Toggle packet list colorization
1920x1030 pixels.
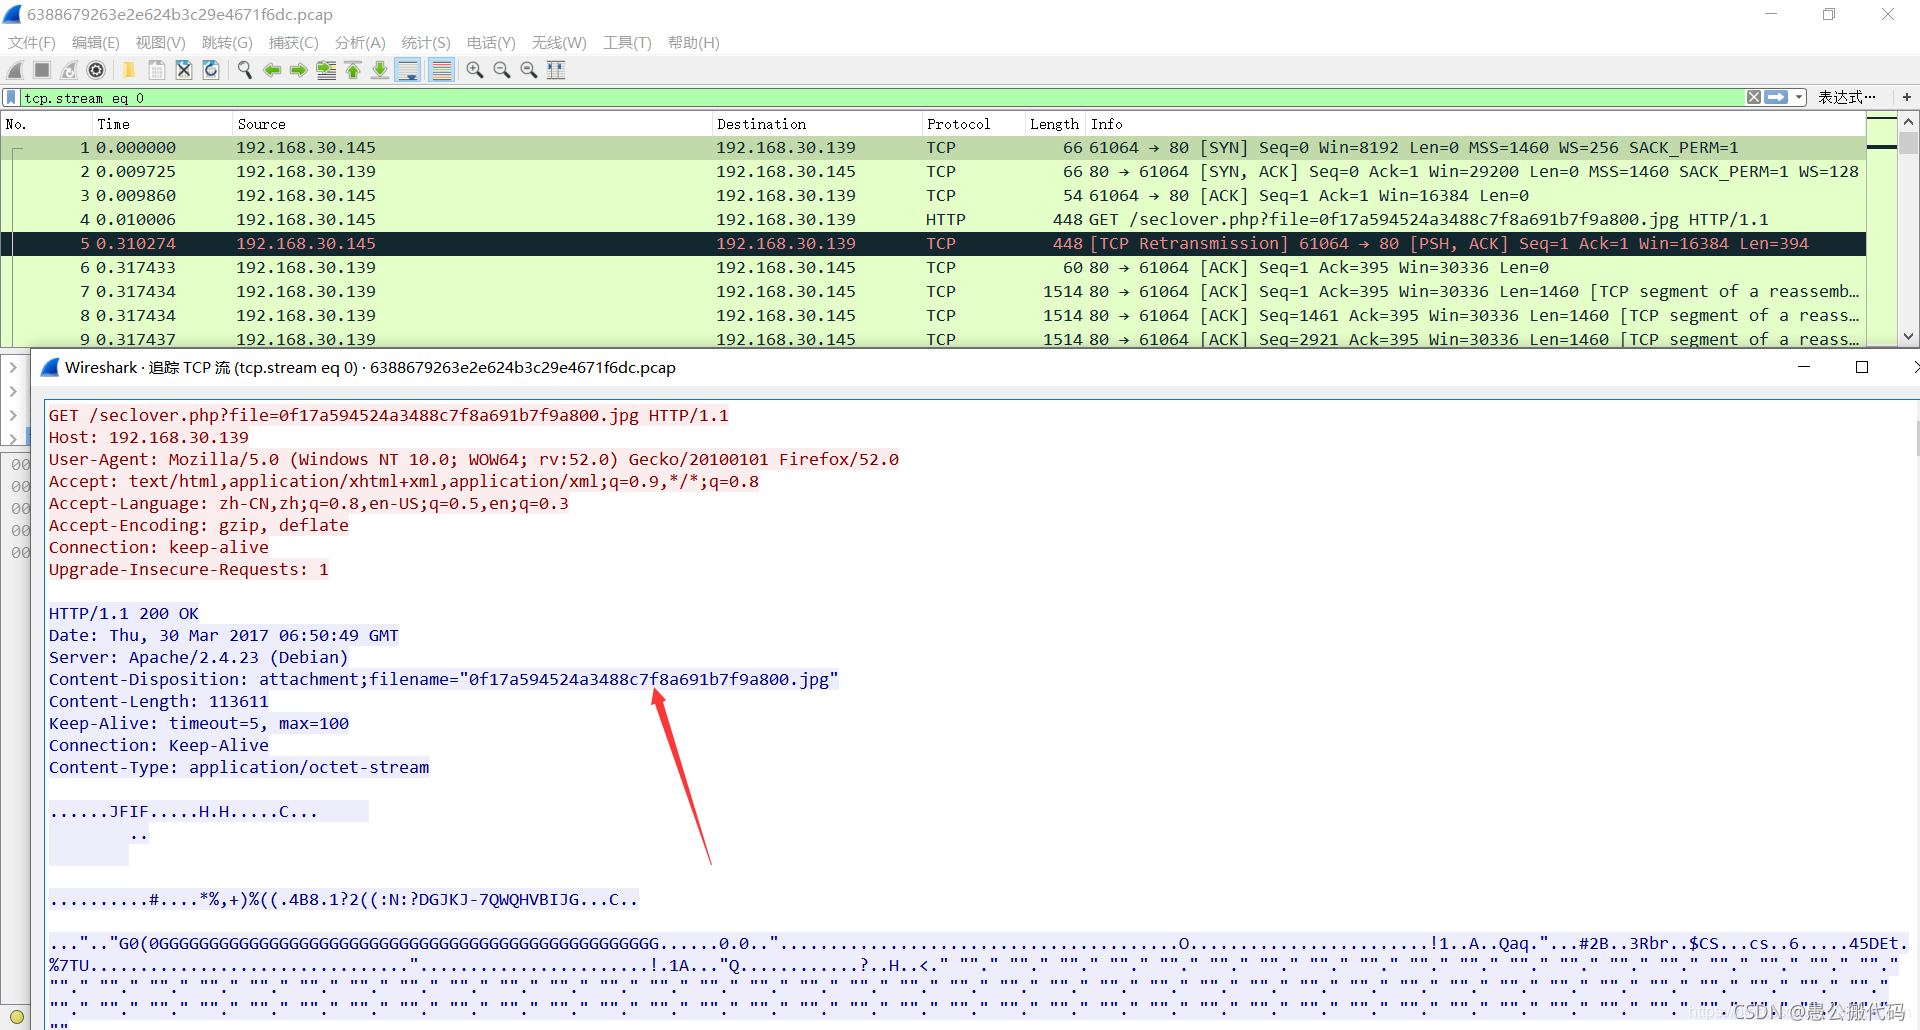pyautogui.click(x=441, y=70)
